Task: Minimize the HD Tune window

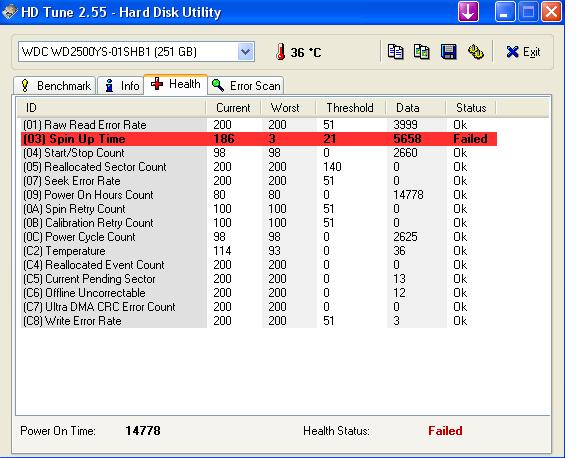Action: tap(505, 11)
